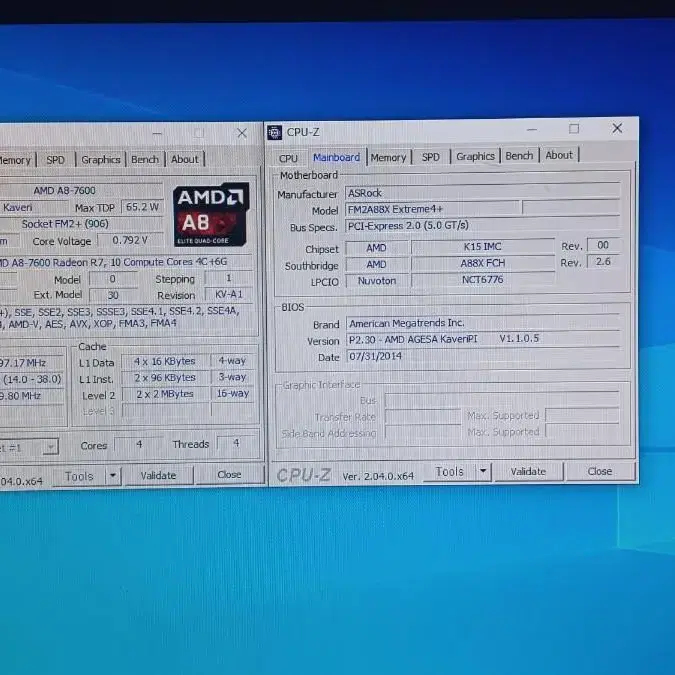The height and width of the screenshot is (675, 675).
Task: Click the K15 IMC chipset field
Action: [x=483, y=247]
